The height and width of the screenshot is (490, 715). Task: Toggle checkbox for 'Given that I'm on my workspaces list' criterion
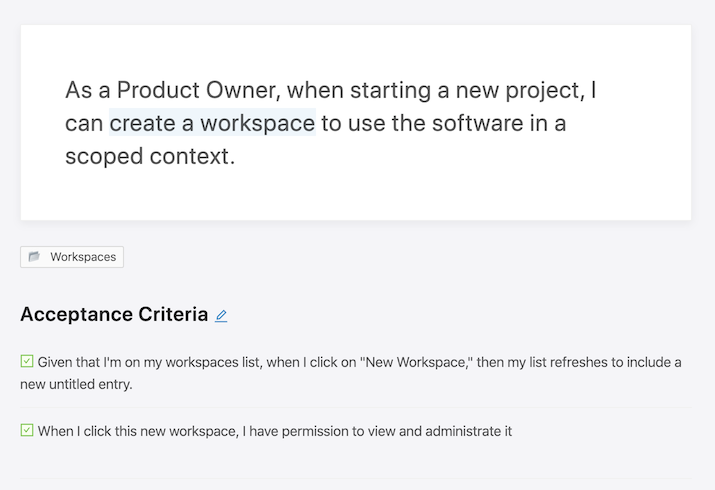pyautogui.click(x=27, y=361)
